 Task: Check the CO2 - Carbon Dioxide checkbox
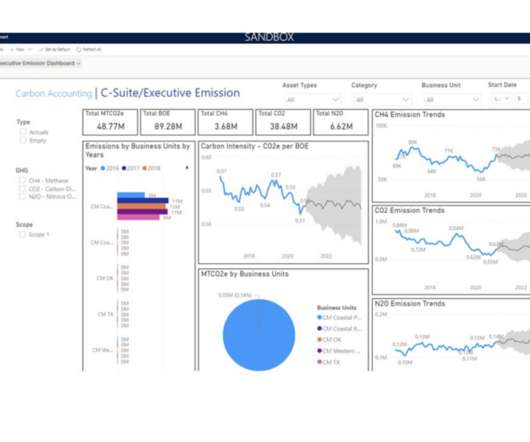23,189
